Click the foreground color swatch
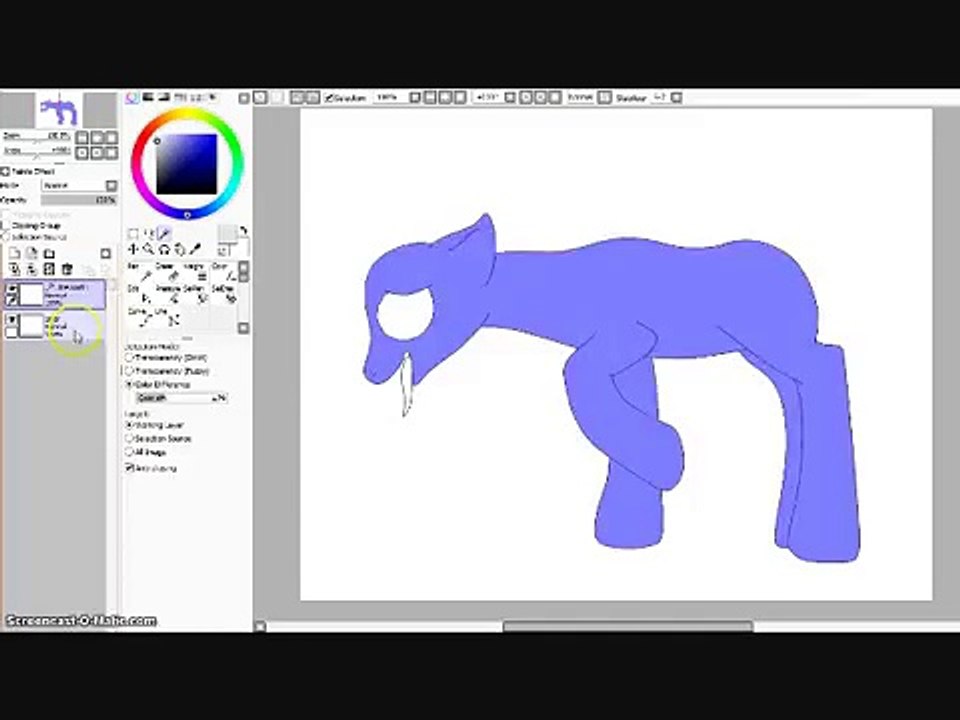This screenshot has height=720, width=960. point(227,234)
